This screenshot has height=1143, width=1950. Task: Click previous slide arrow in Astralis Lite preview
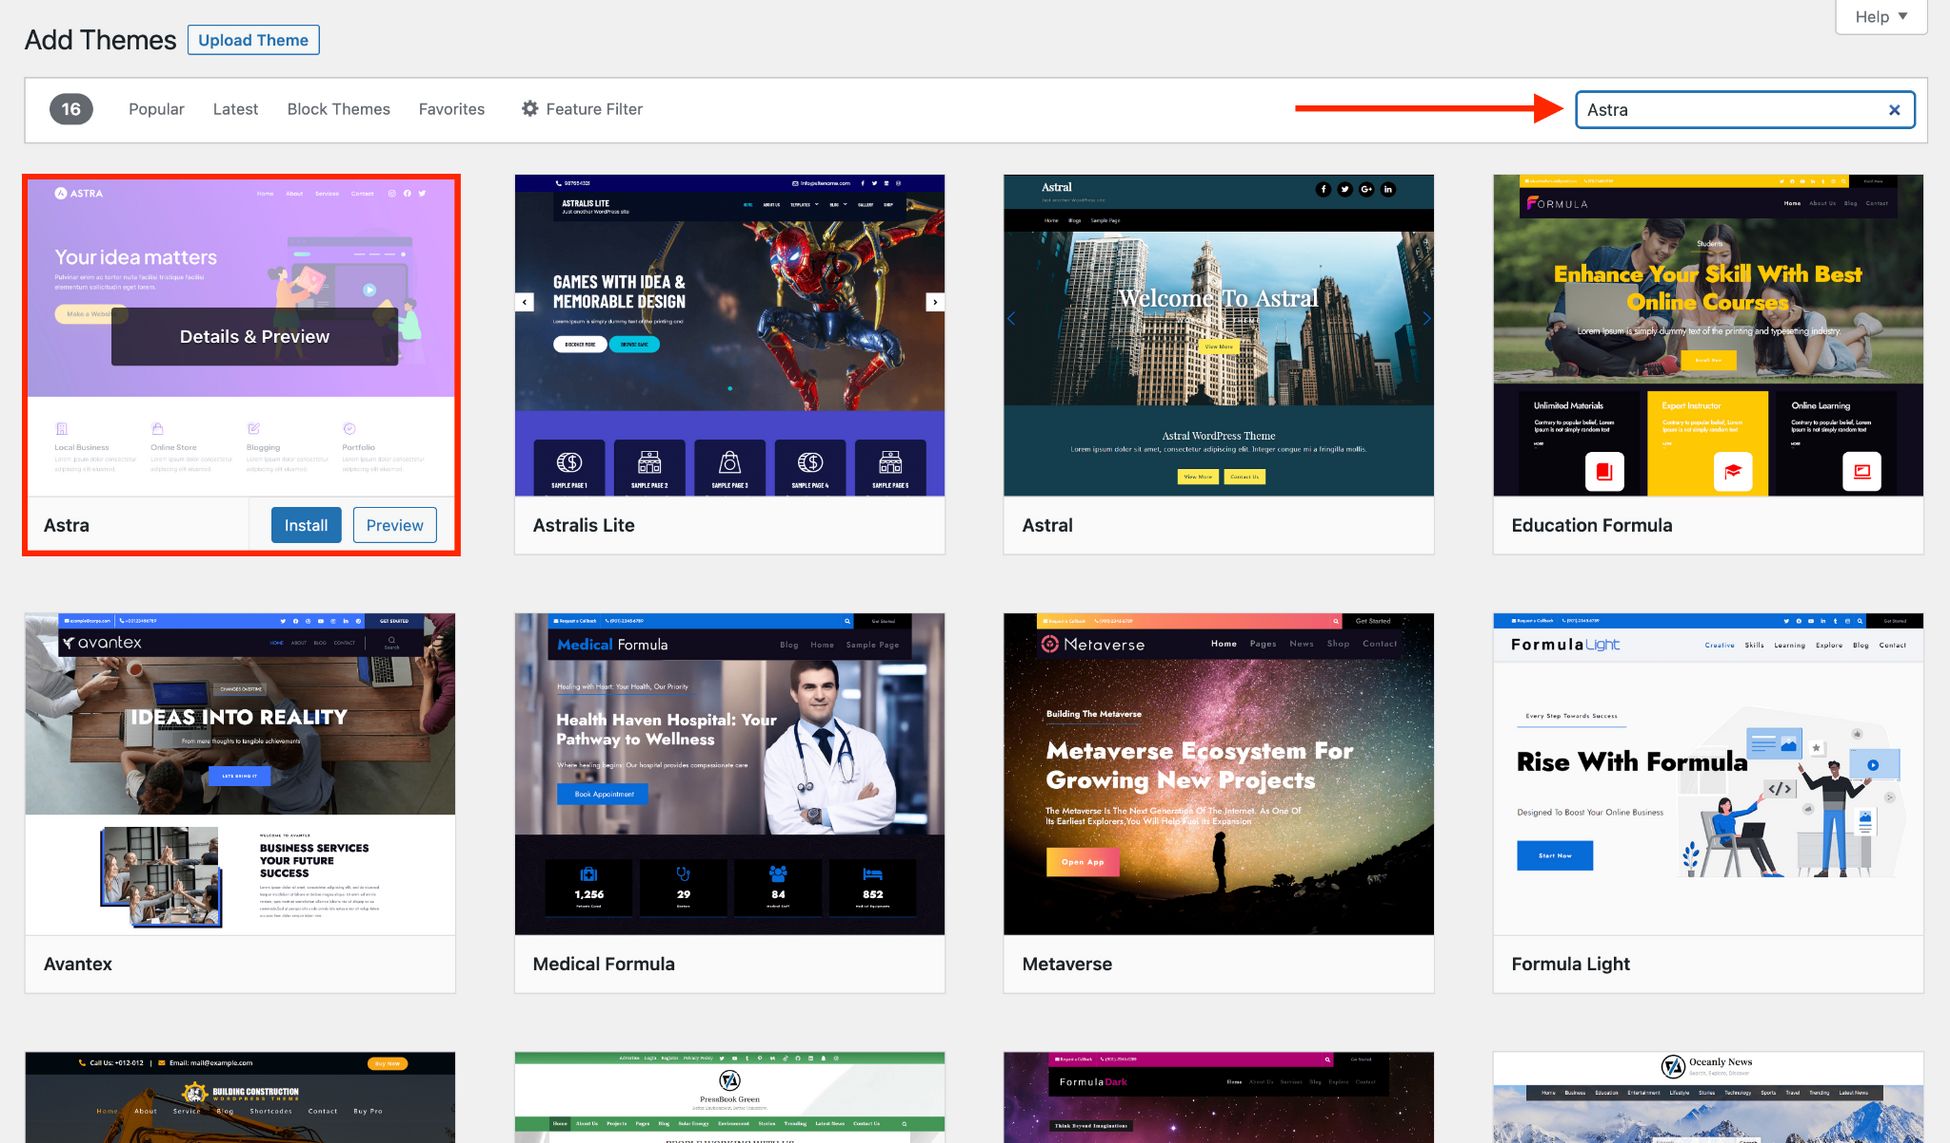tap(525, 302)
